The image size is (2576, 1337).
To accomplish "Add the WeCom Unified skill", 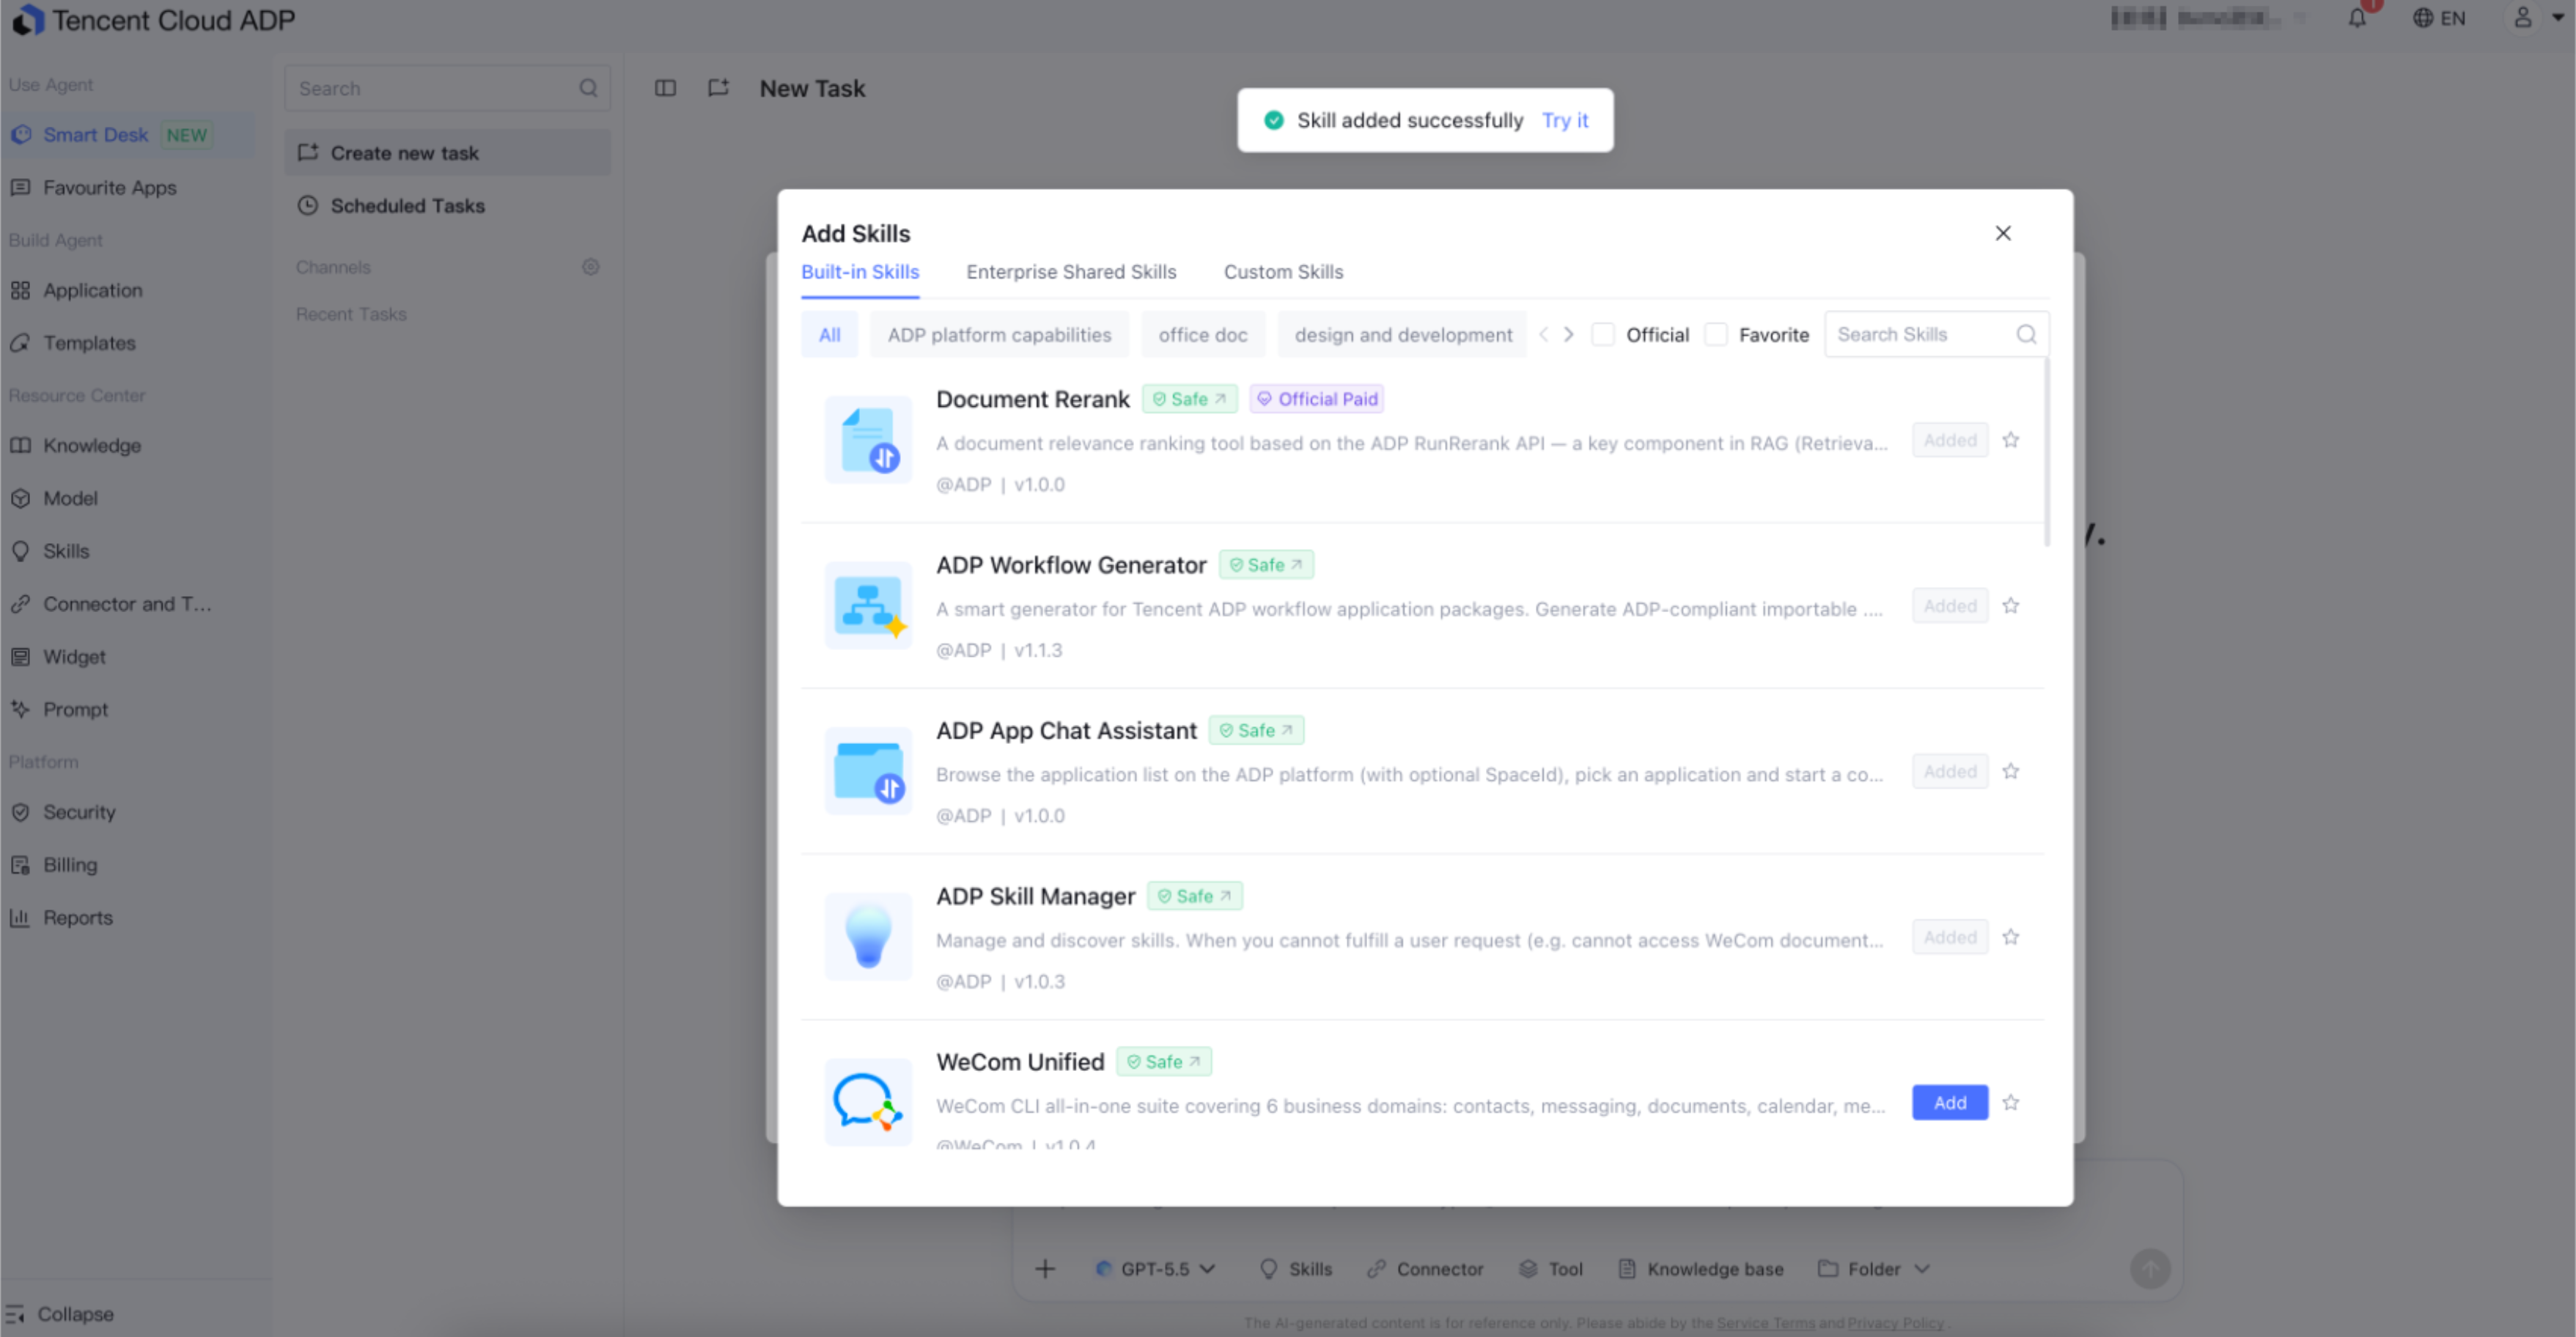I will [x=1950, y=1103].
